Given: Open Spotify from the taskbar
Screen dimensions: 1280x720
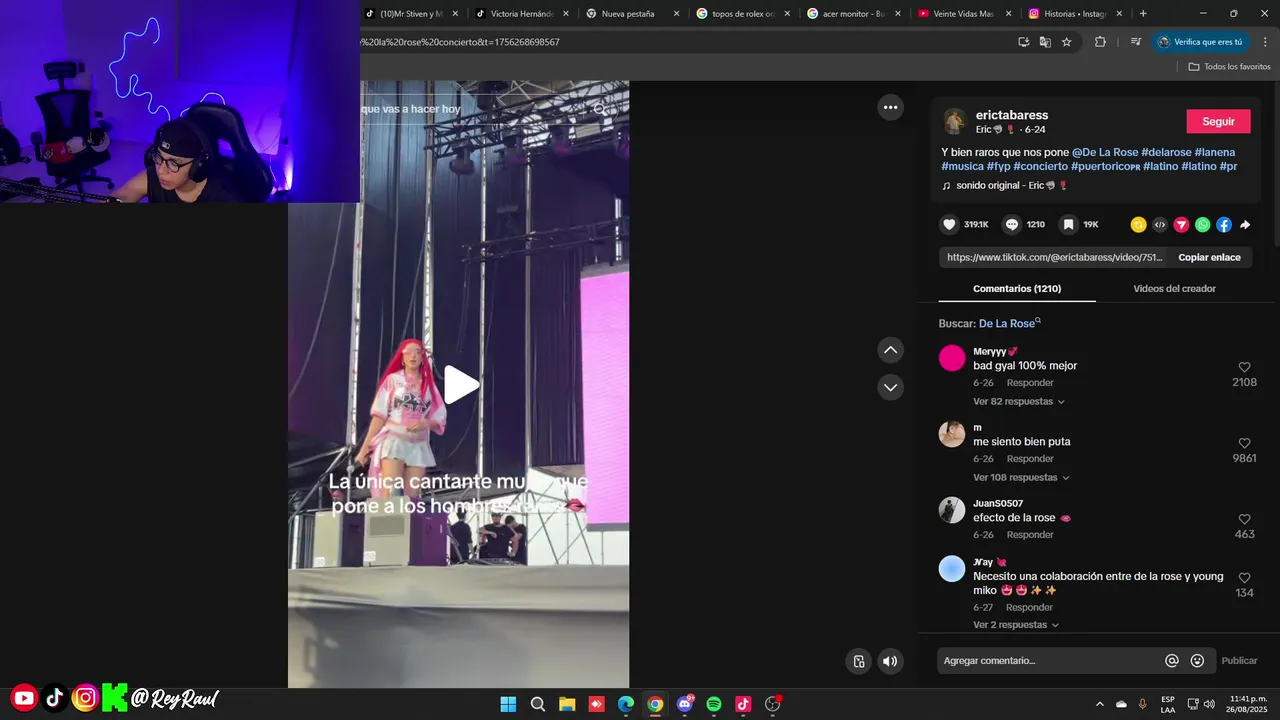Looking at the screenshot, I should click(714, 704).
